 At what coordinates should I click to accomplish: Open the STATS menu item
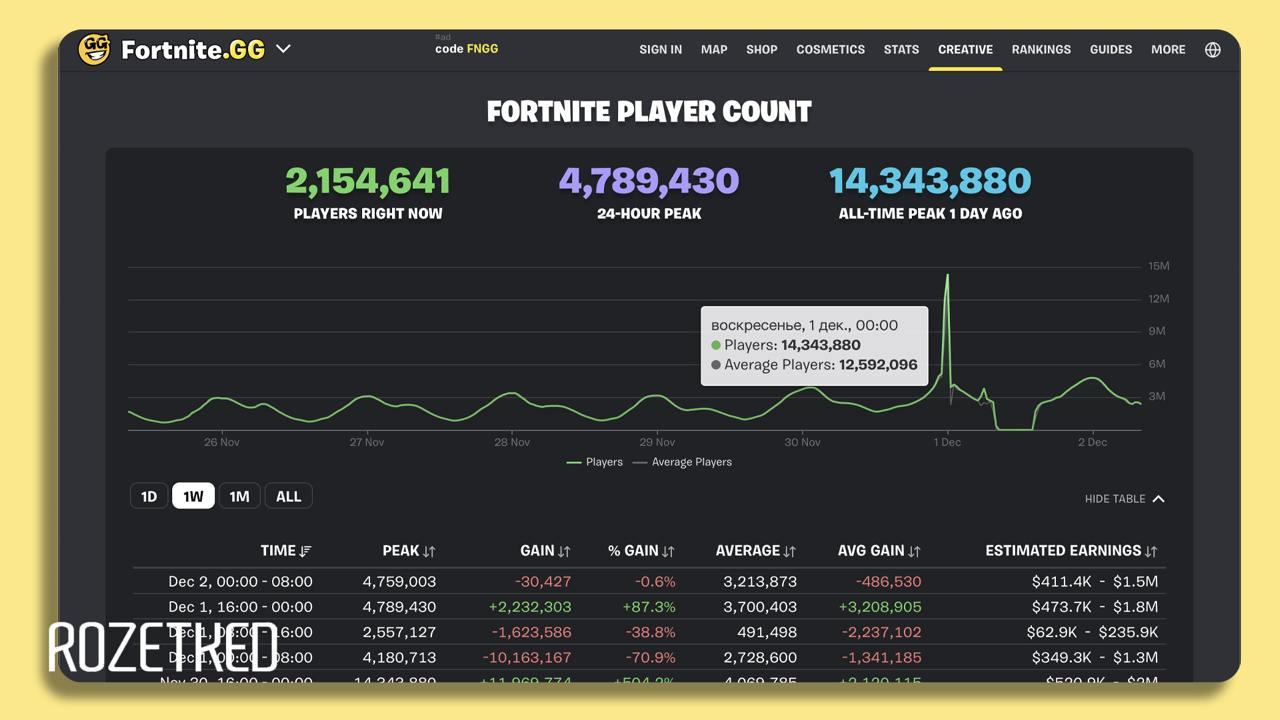click(901, 49)
